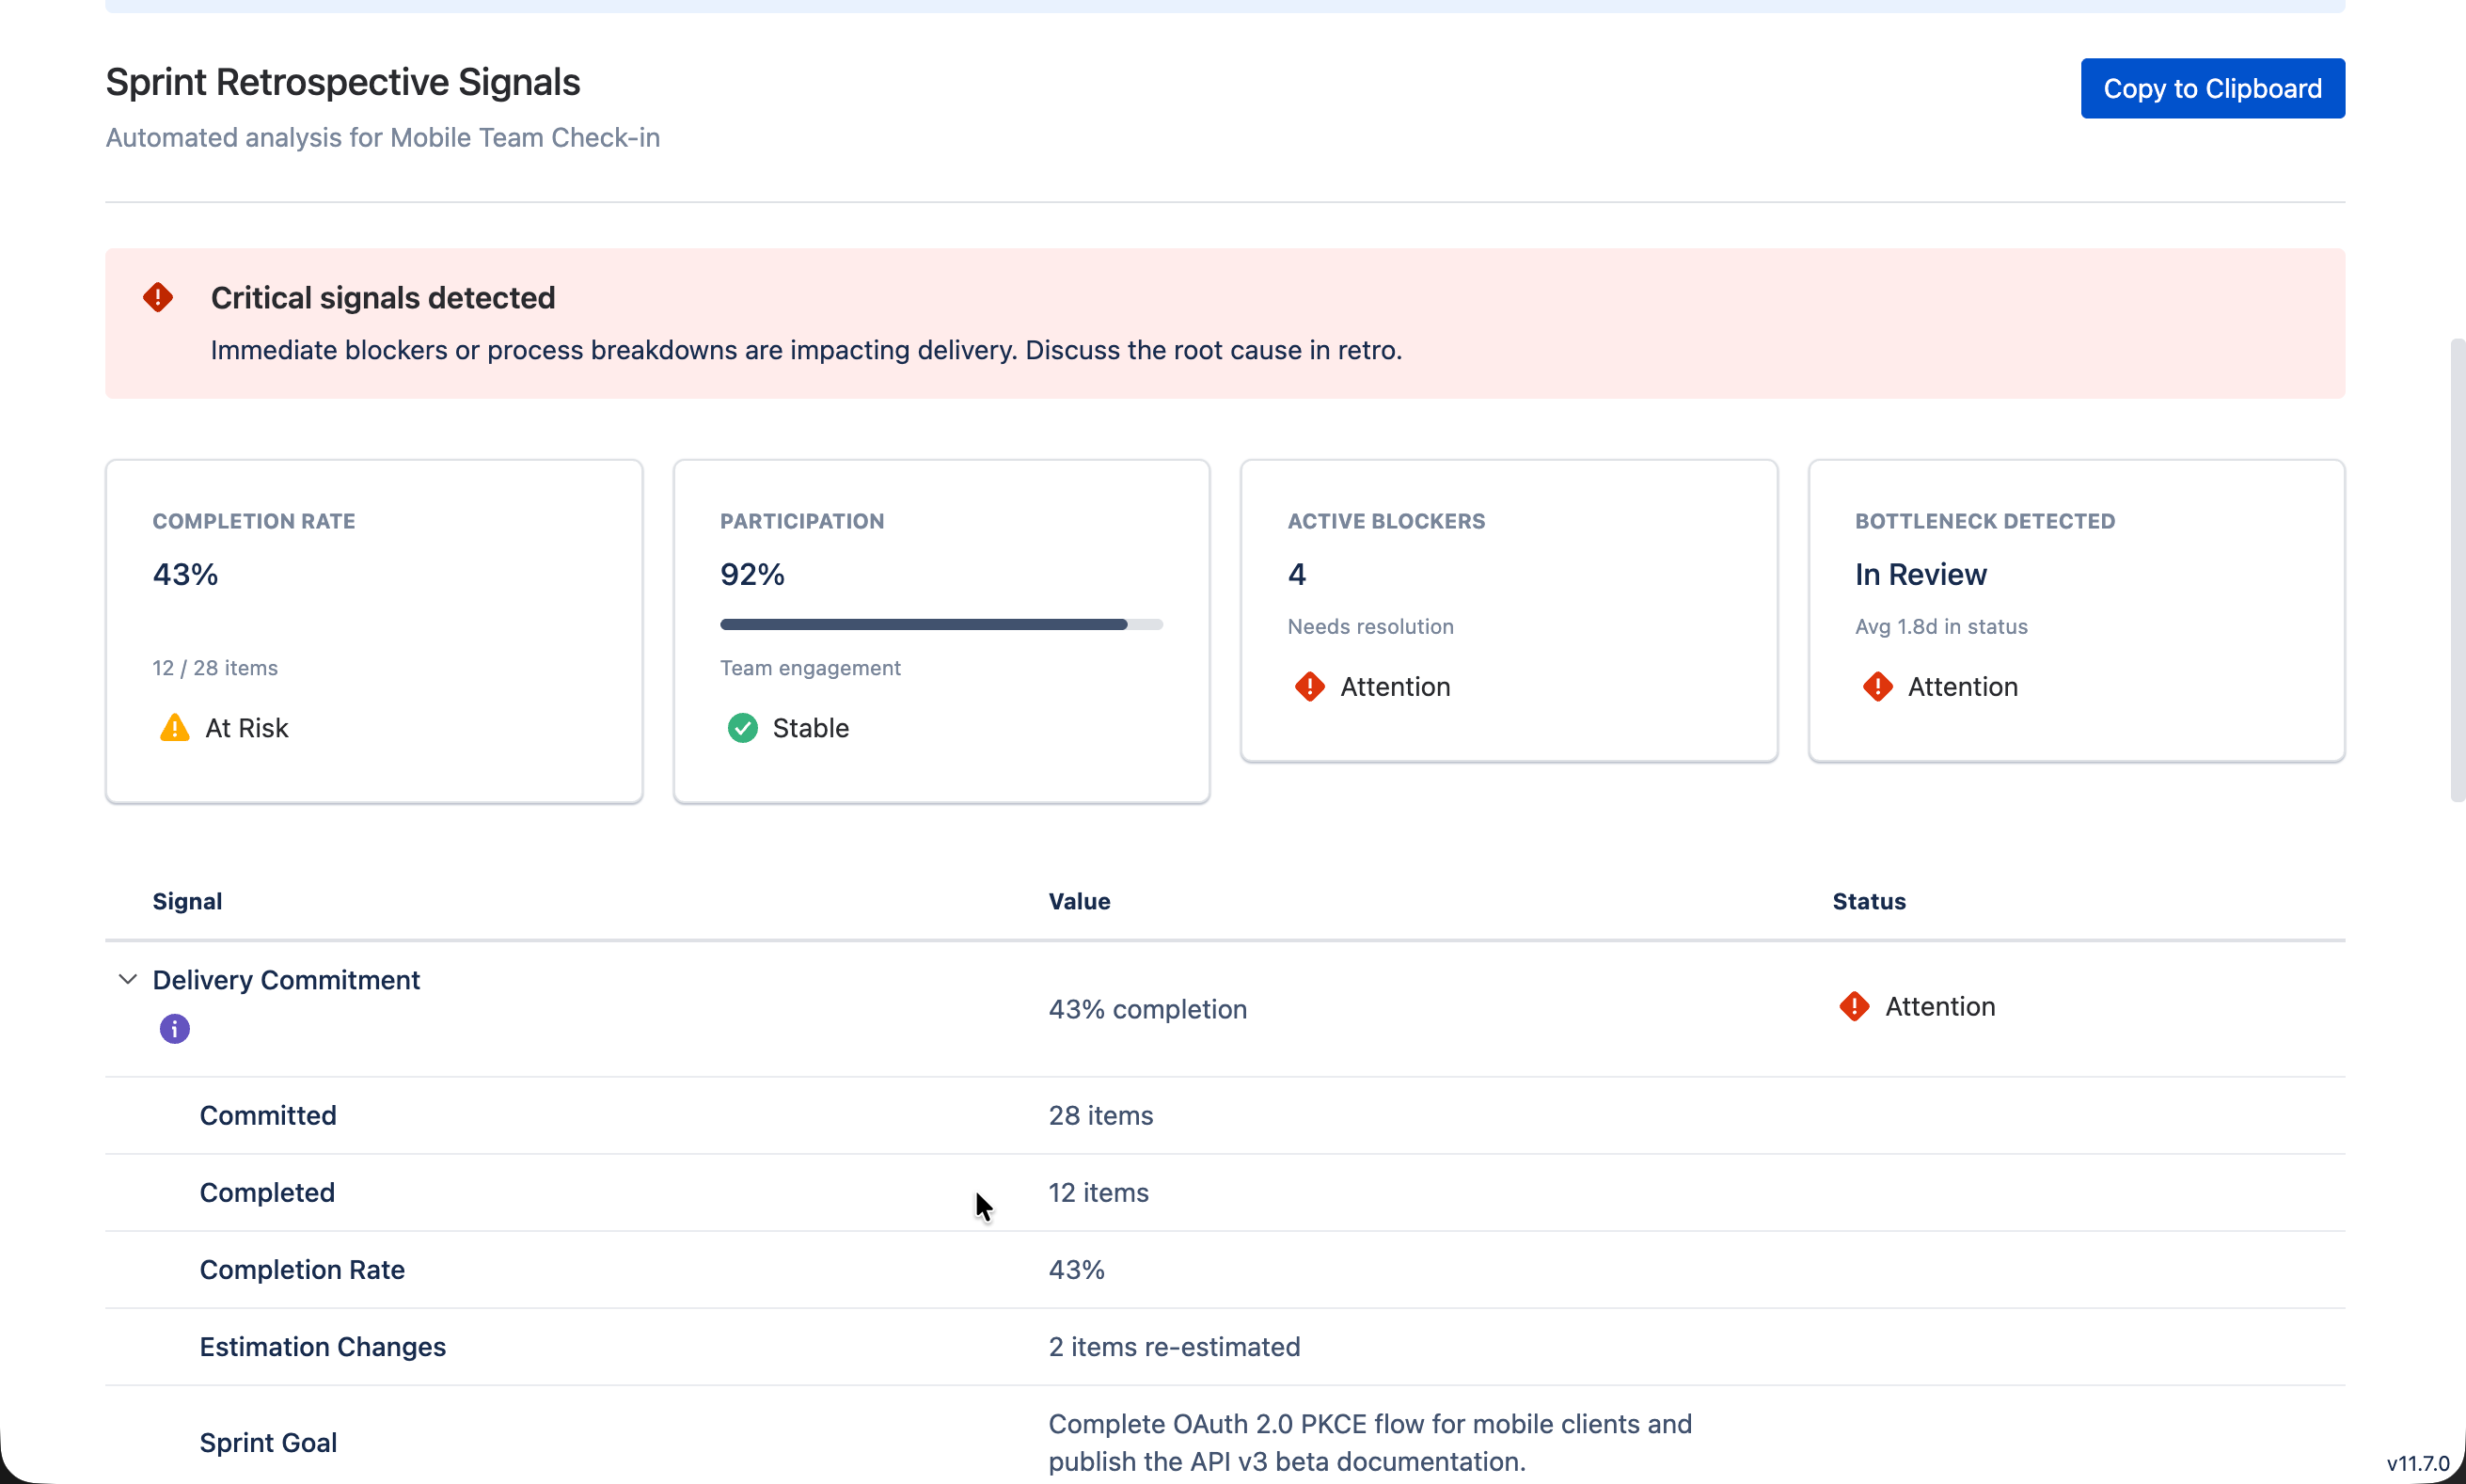Select the Completed sub-row label
This screenshot has width=2466, height=1484.
point(267,1192)
